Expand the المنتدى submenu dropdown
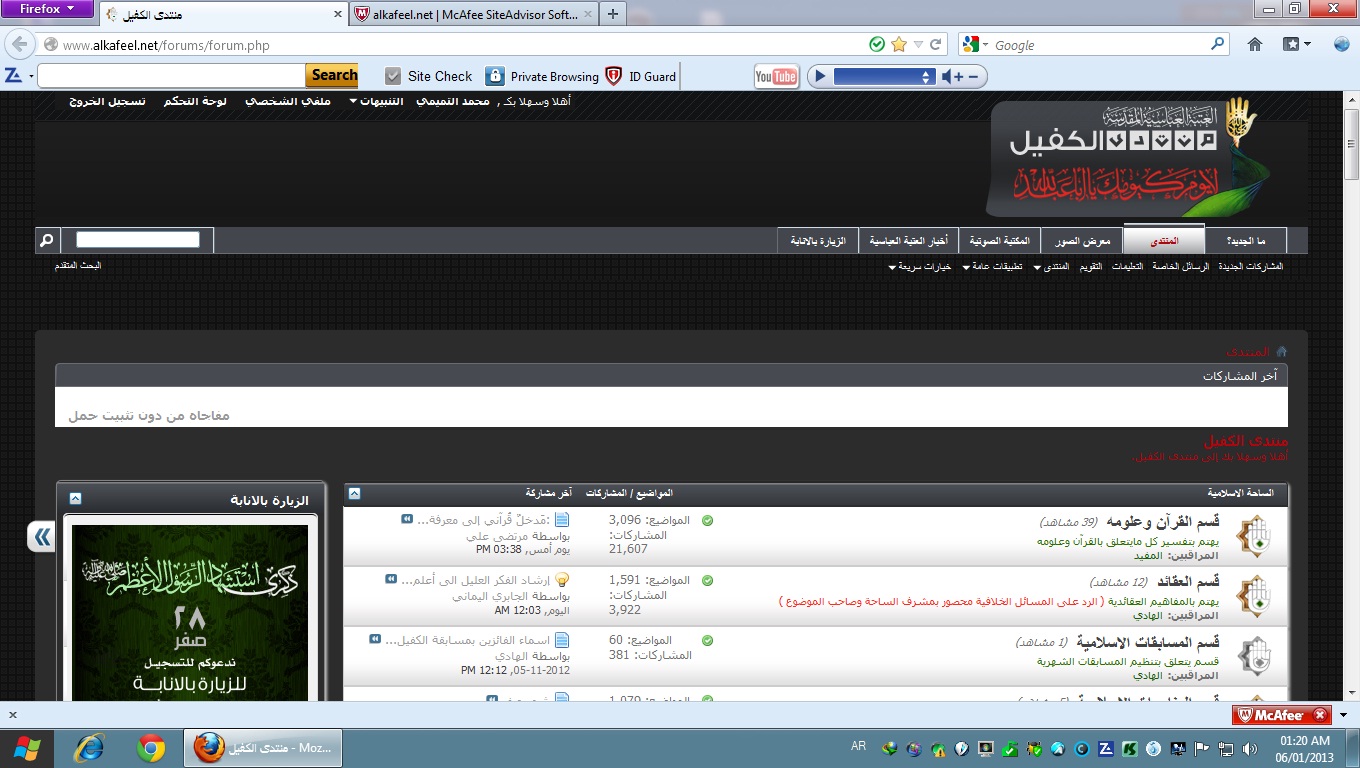1360x768 pixels. click(x=1039, y=267)
